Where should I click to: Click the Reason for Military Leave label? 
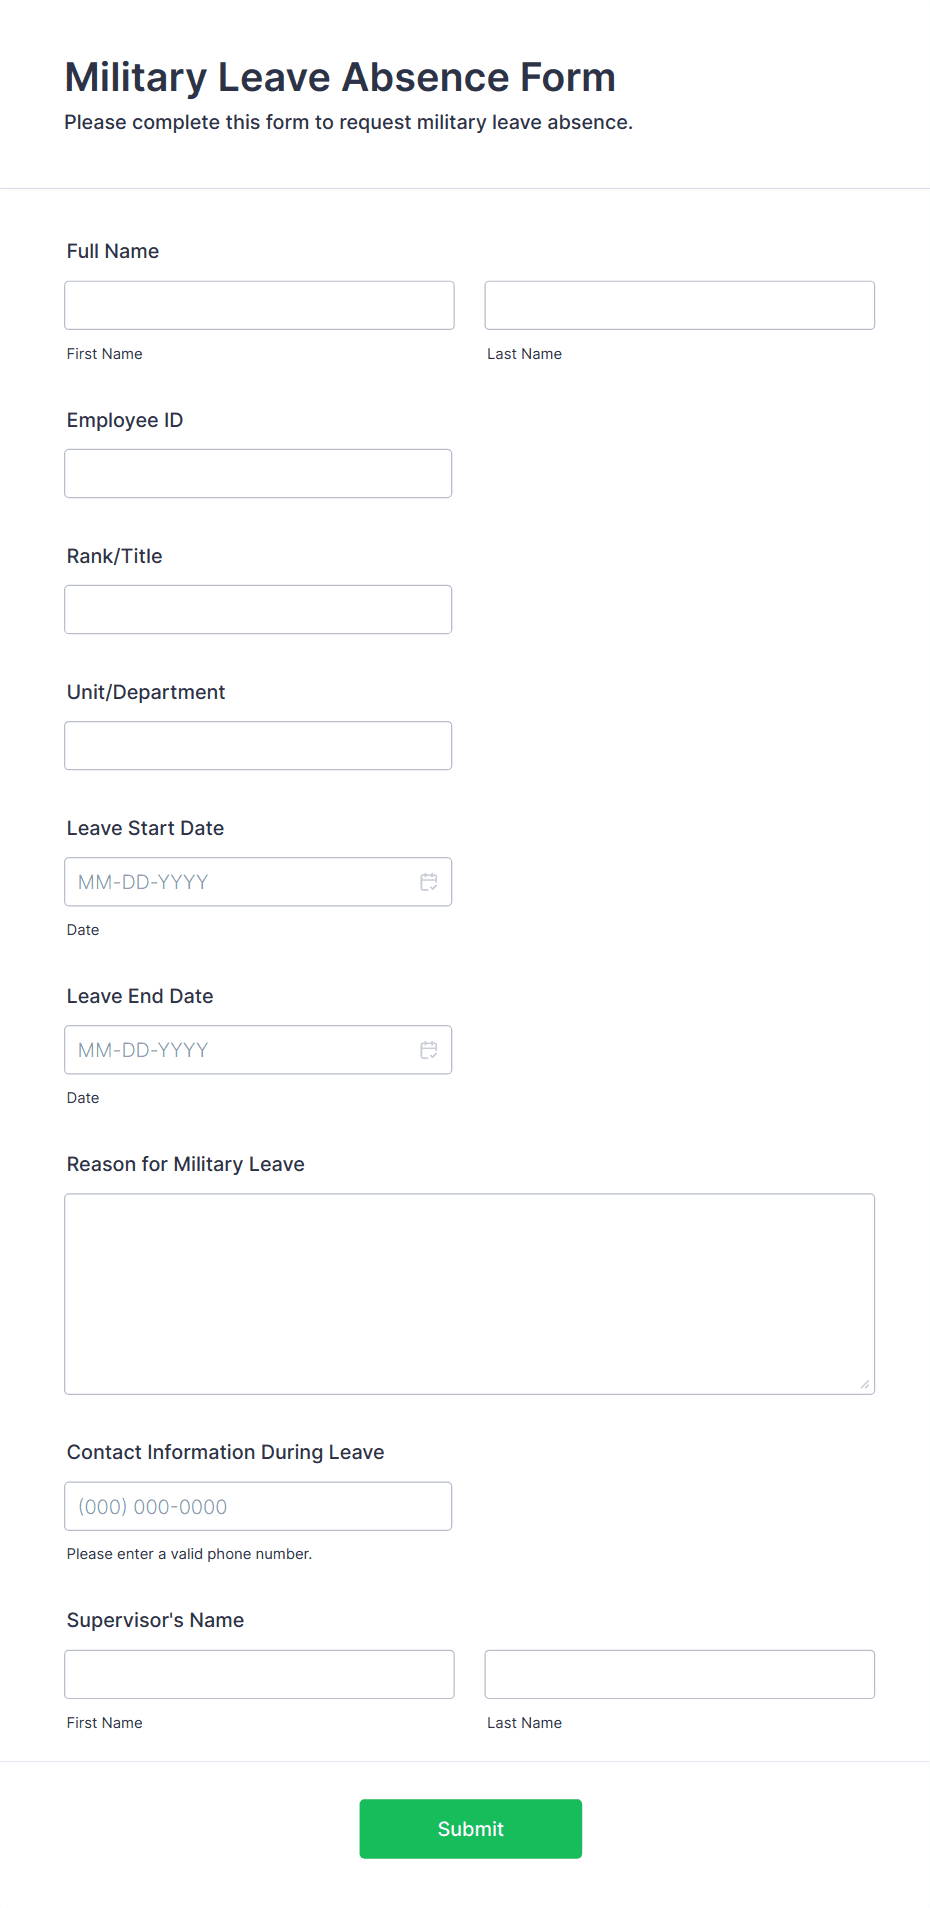(x=186, y=1164)
